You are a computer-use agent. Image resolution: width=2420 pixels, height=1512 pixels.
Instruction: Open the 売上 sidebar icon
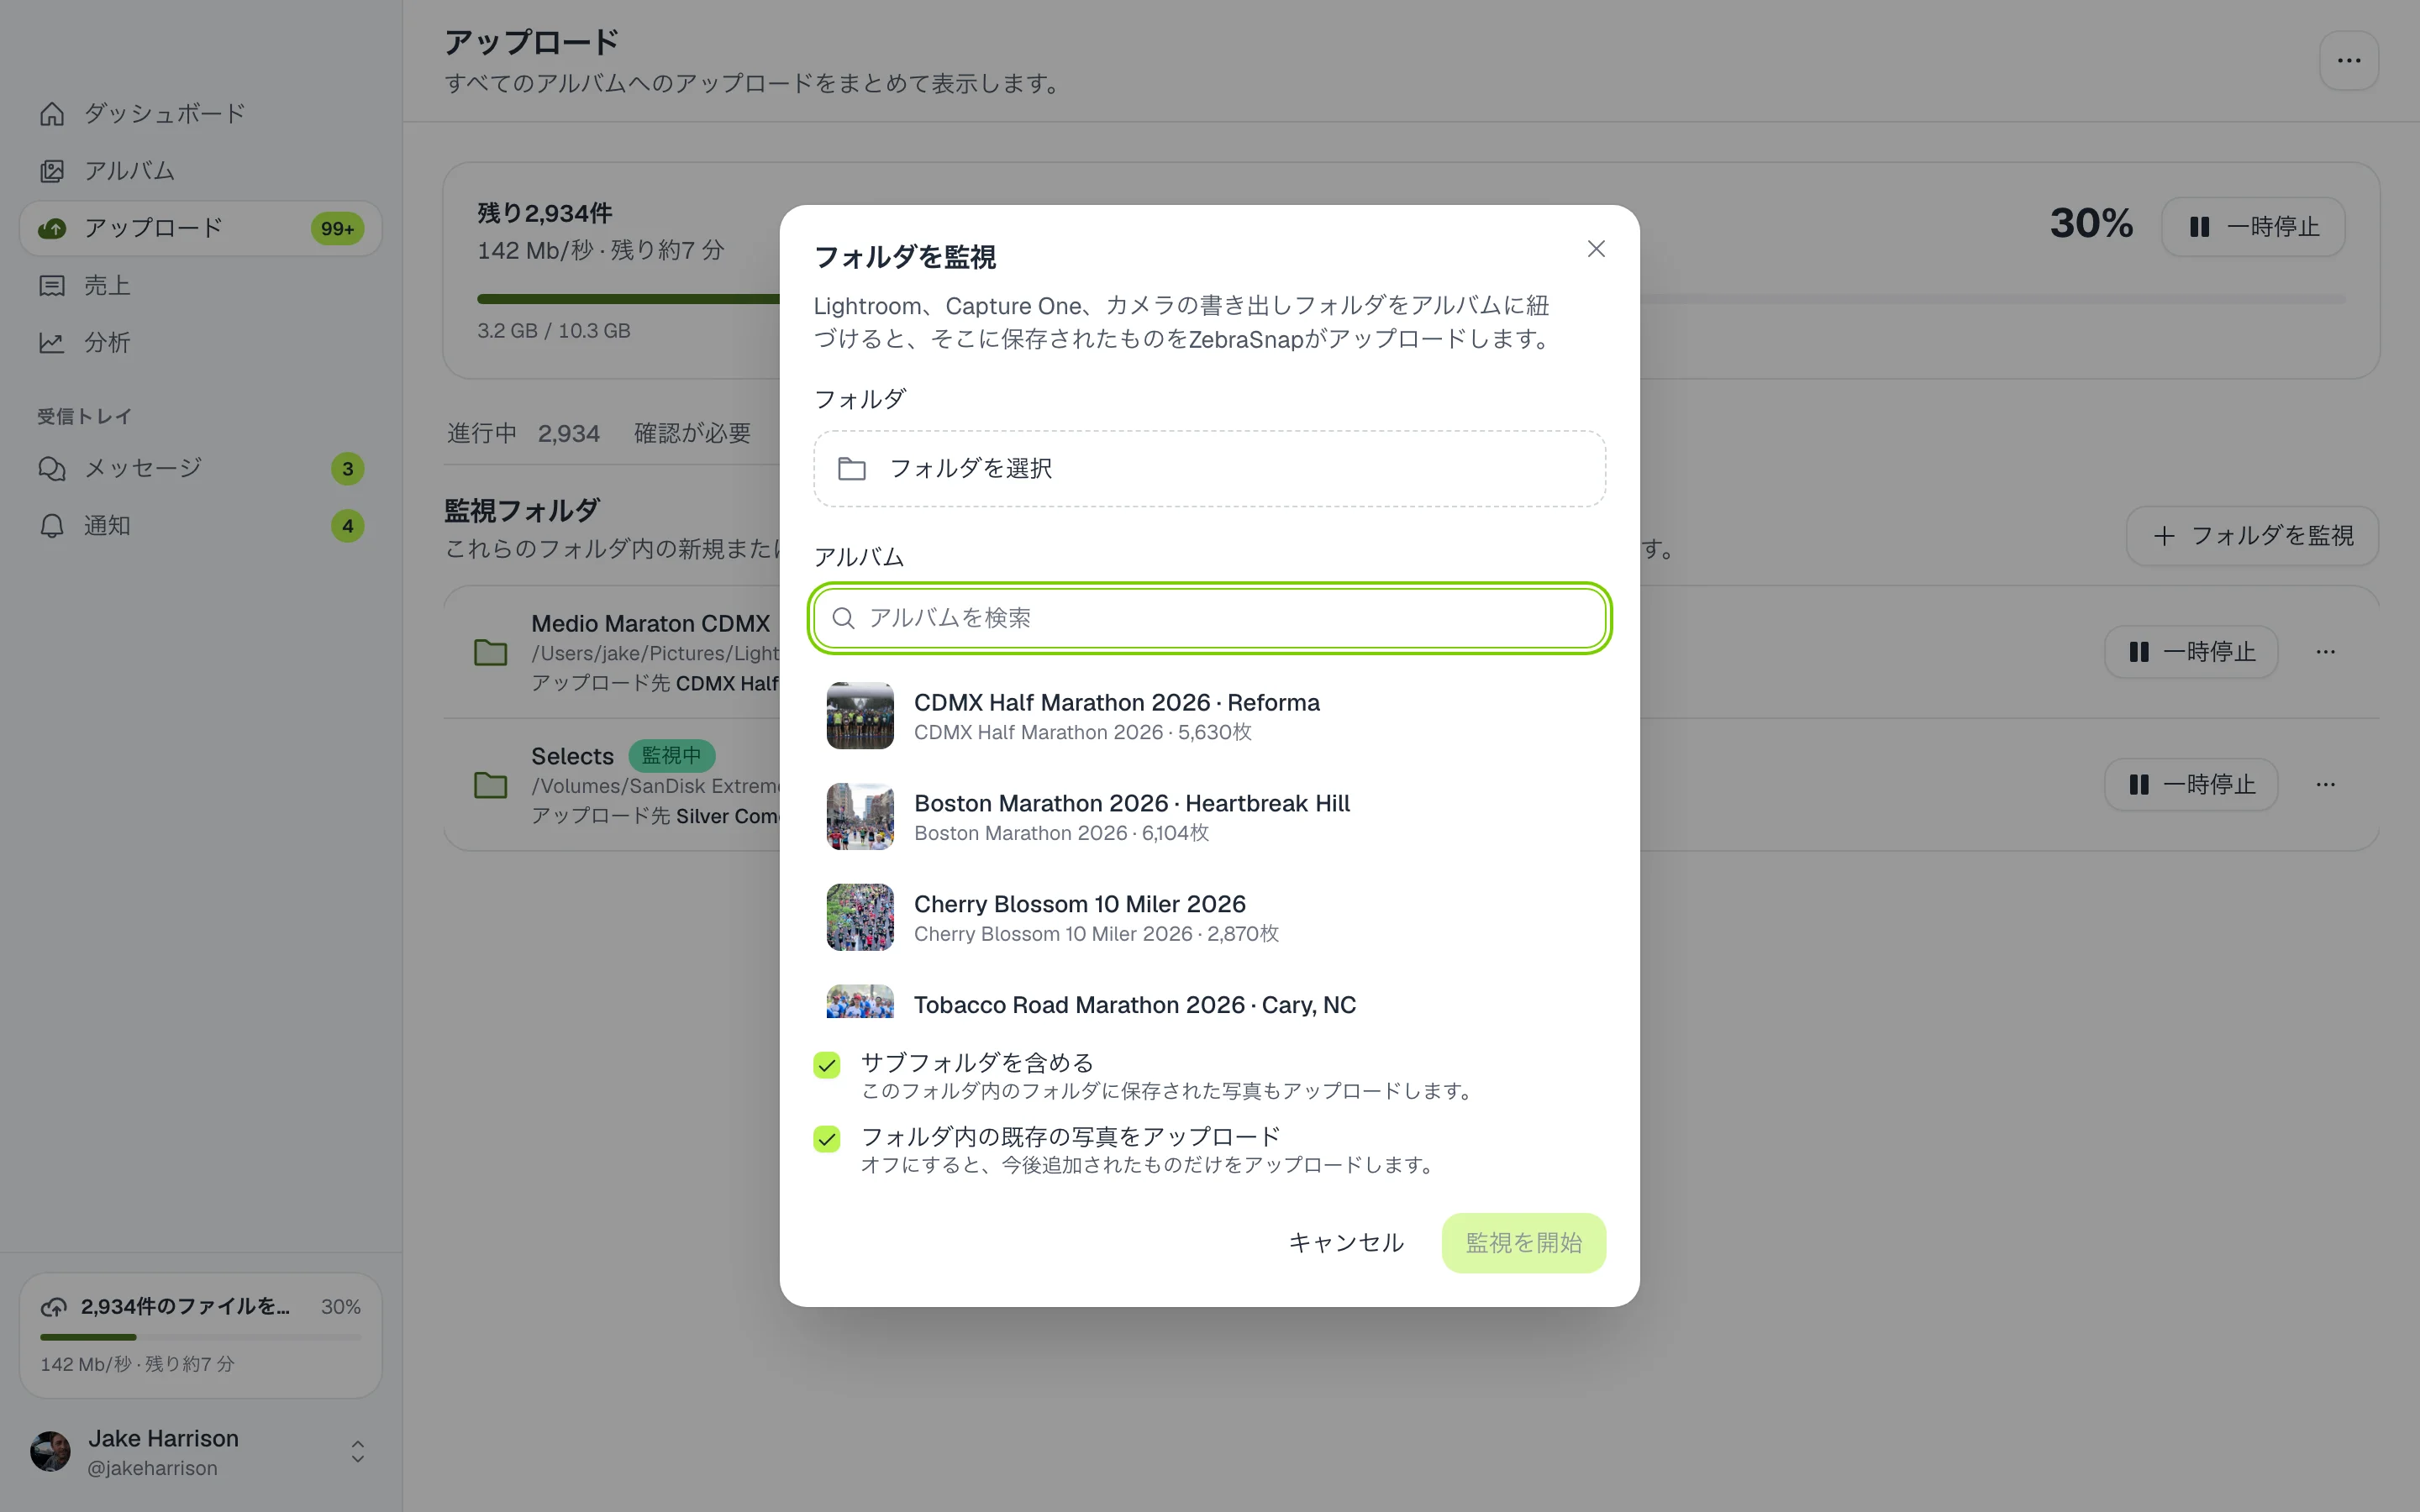tap(52, 286)
